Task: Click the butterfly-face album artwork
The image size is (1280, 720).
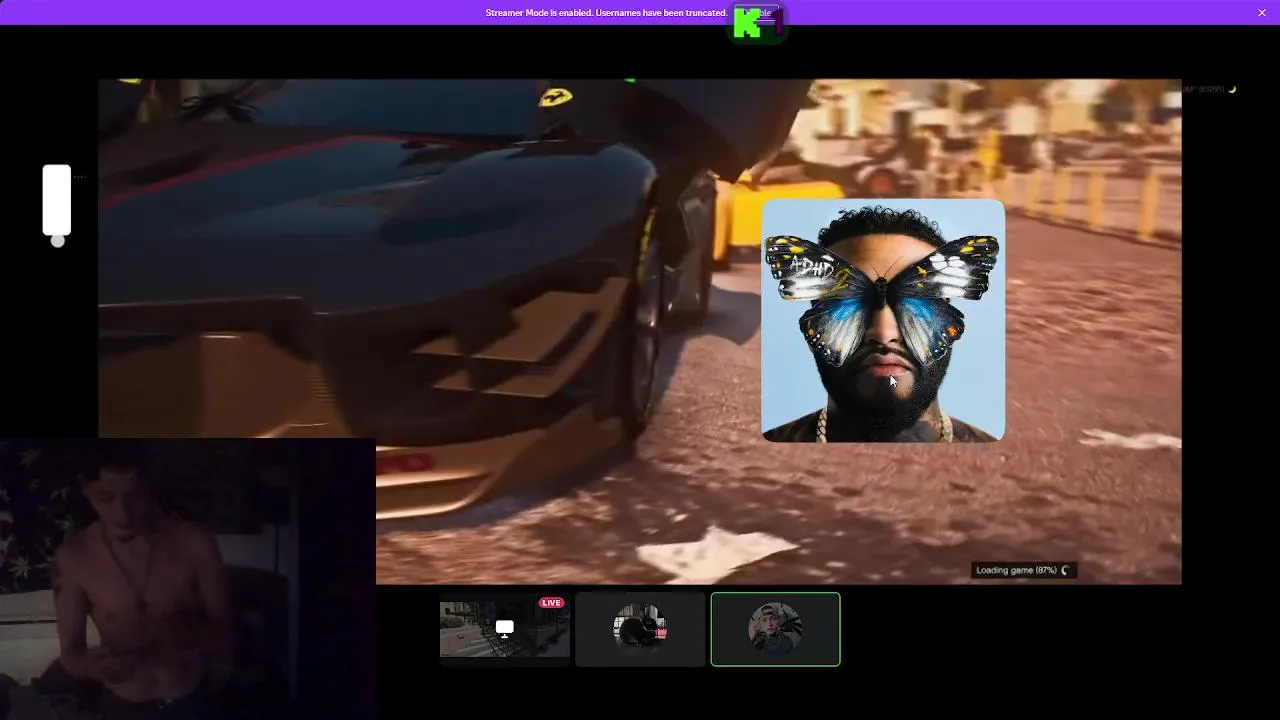Action: (883, 320)
